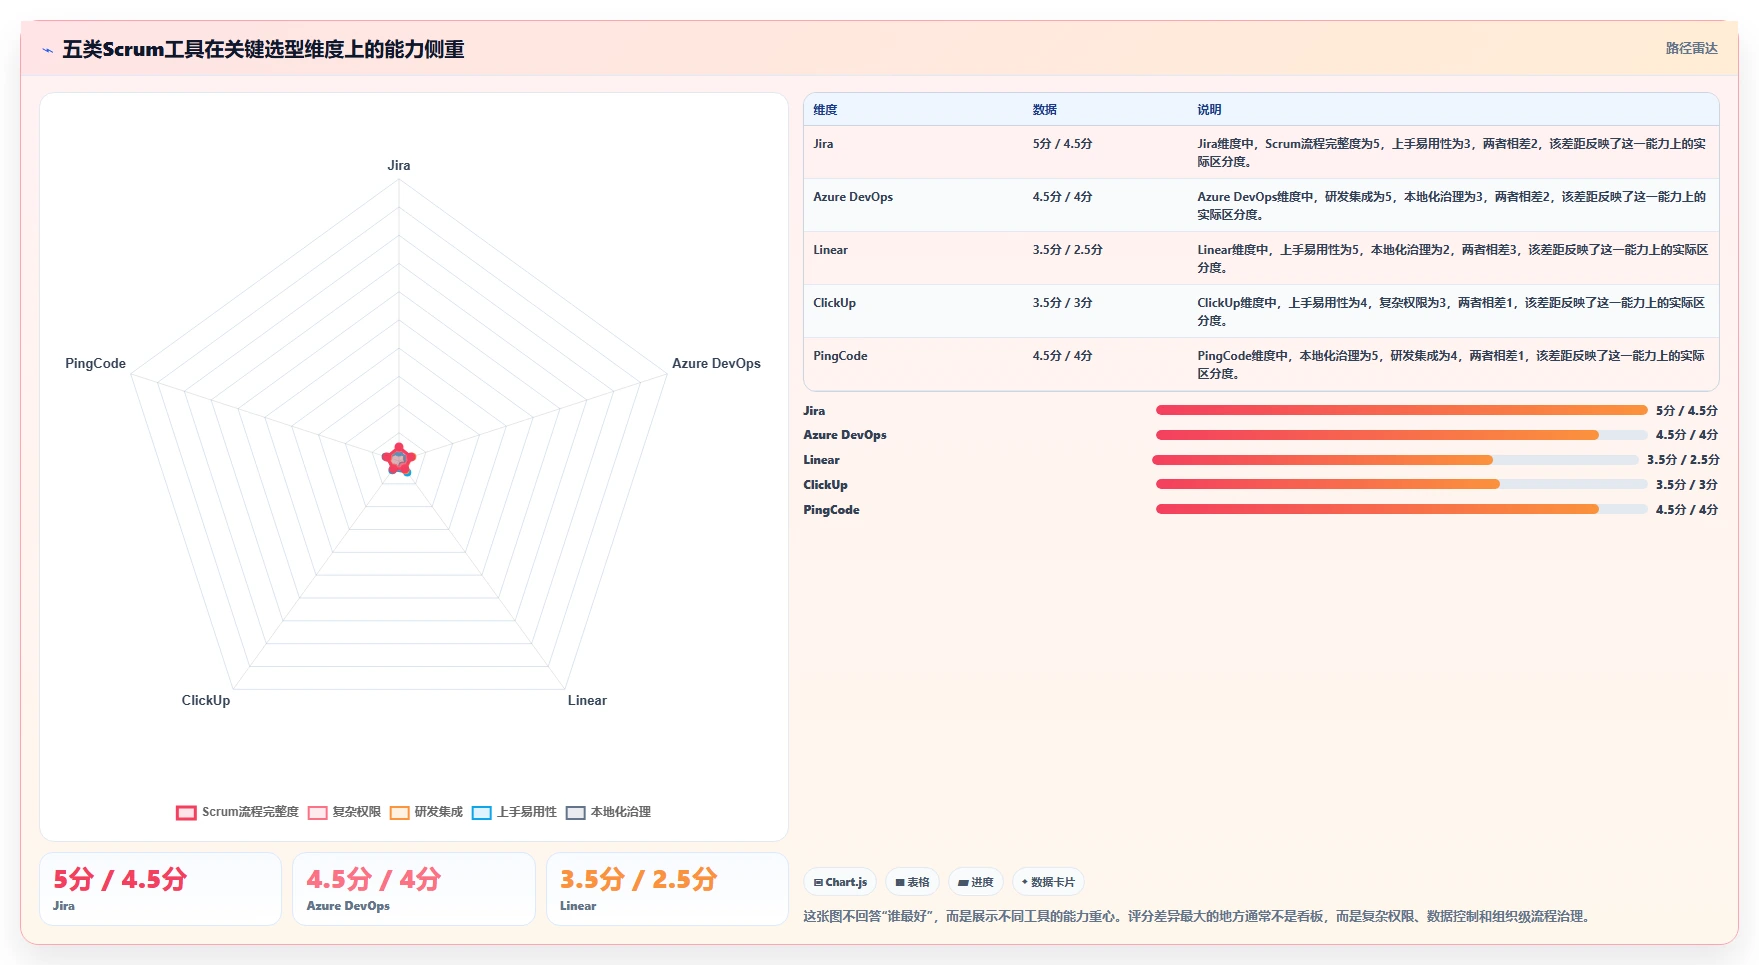Image resolution: width=1759 pixels, height=965 pixels.
Task: Toggle 本地化治理 legend series
Action: pos(608,812)
